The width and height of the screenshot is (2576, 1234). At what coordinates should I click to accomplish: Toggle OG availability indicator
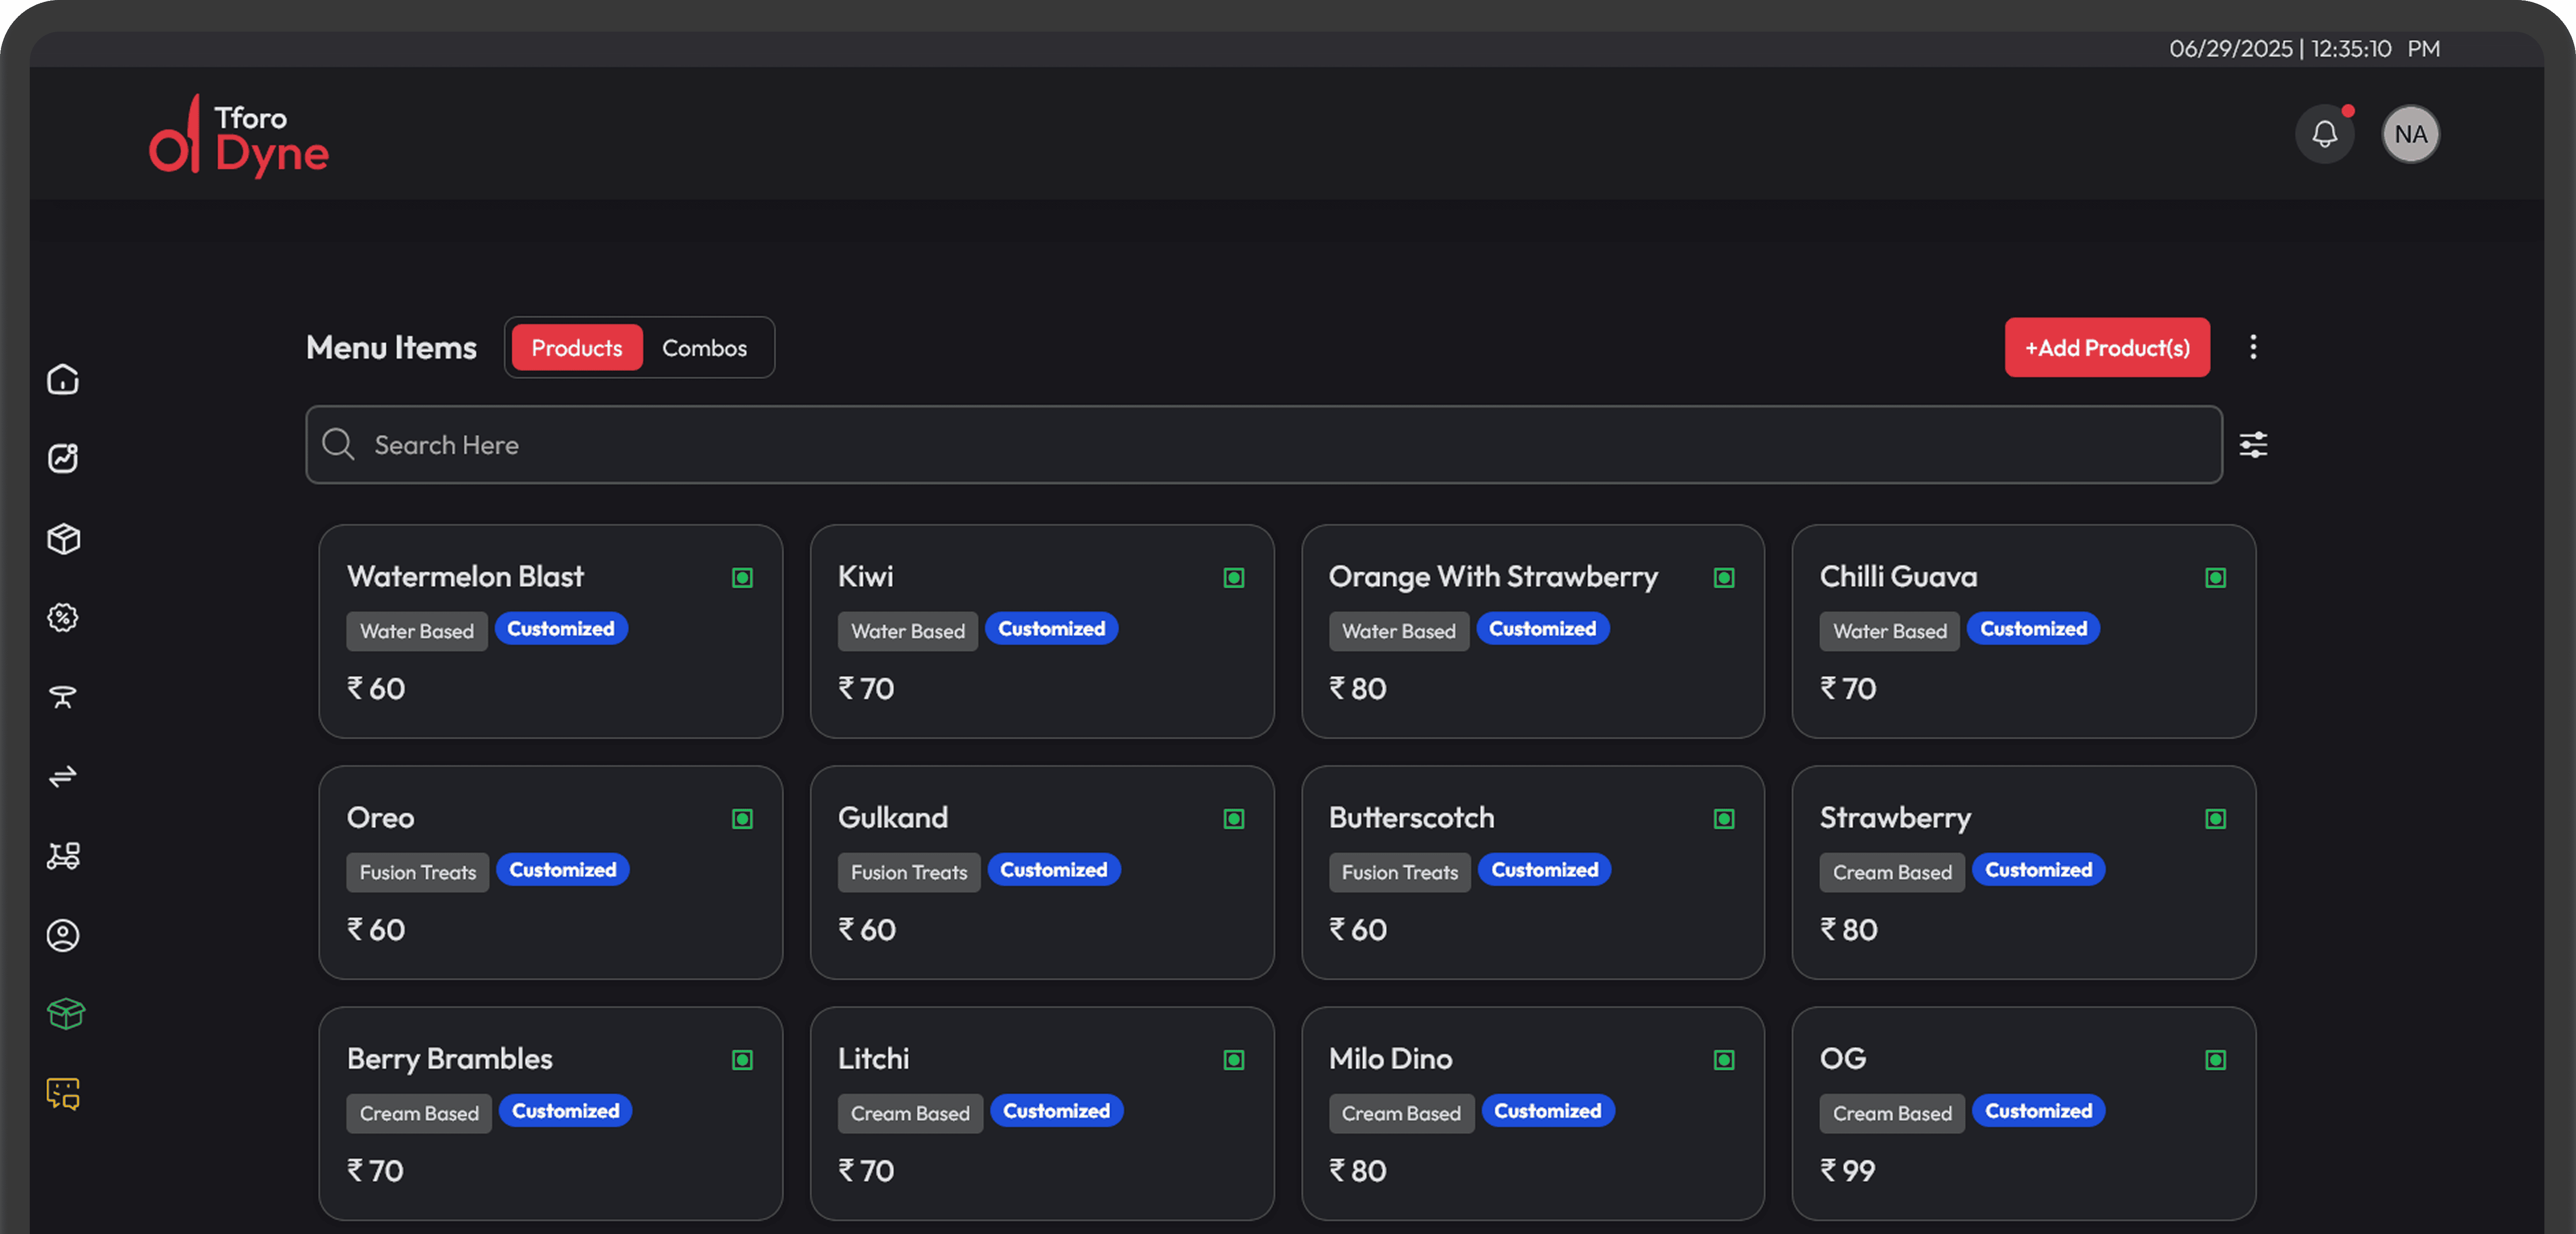[x=2216, y=1060]
